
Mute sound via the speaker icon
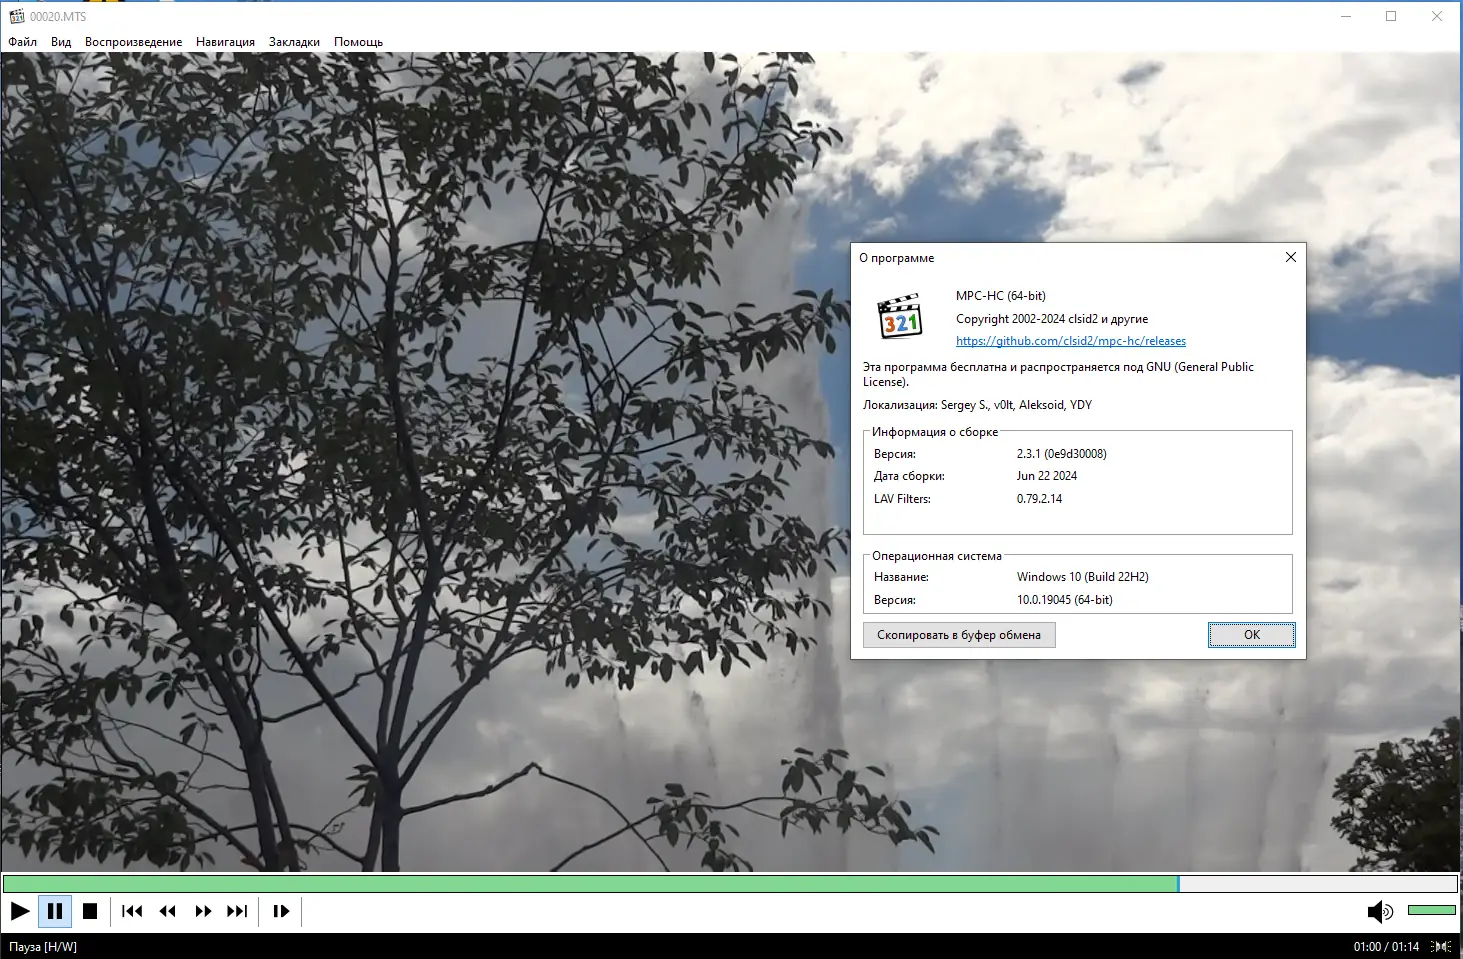click(1379, 911)
